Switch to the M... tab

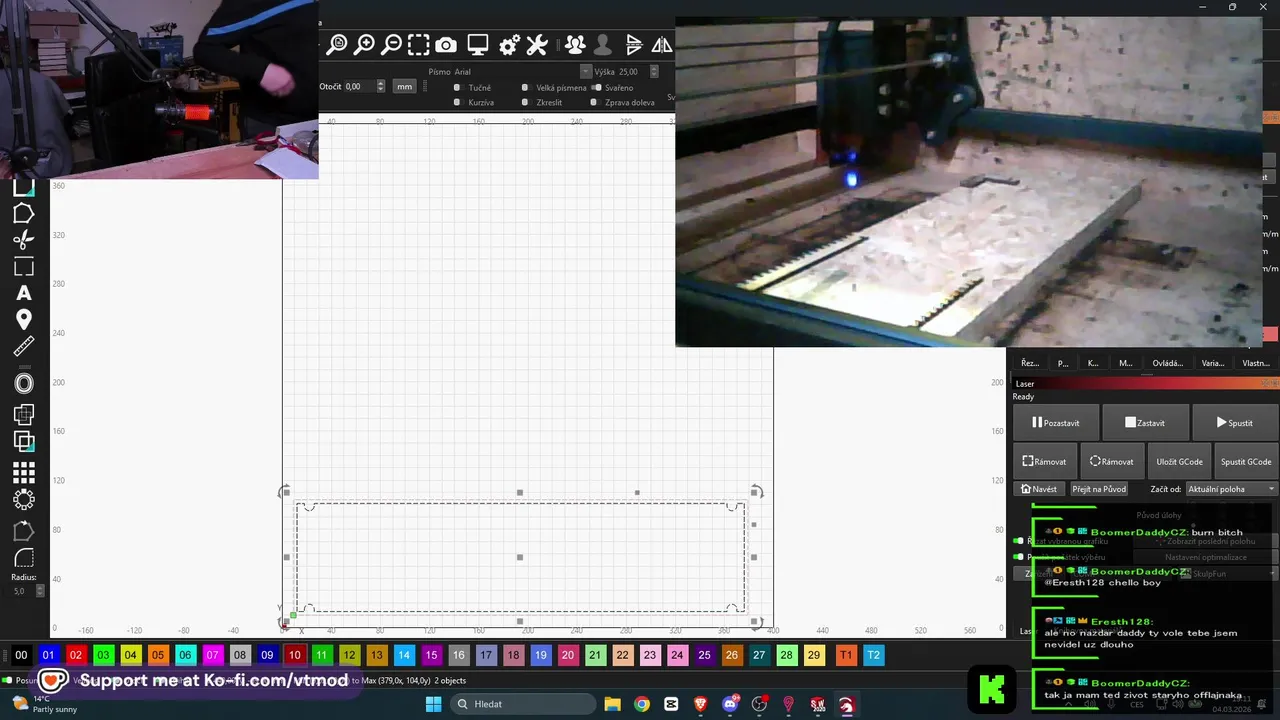click(x=1125, y=364)
